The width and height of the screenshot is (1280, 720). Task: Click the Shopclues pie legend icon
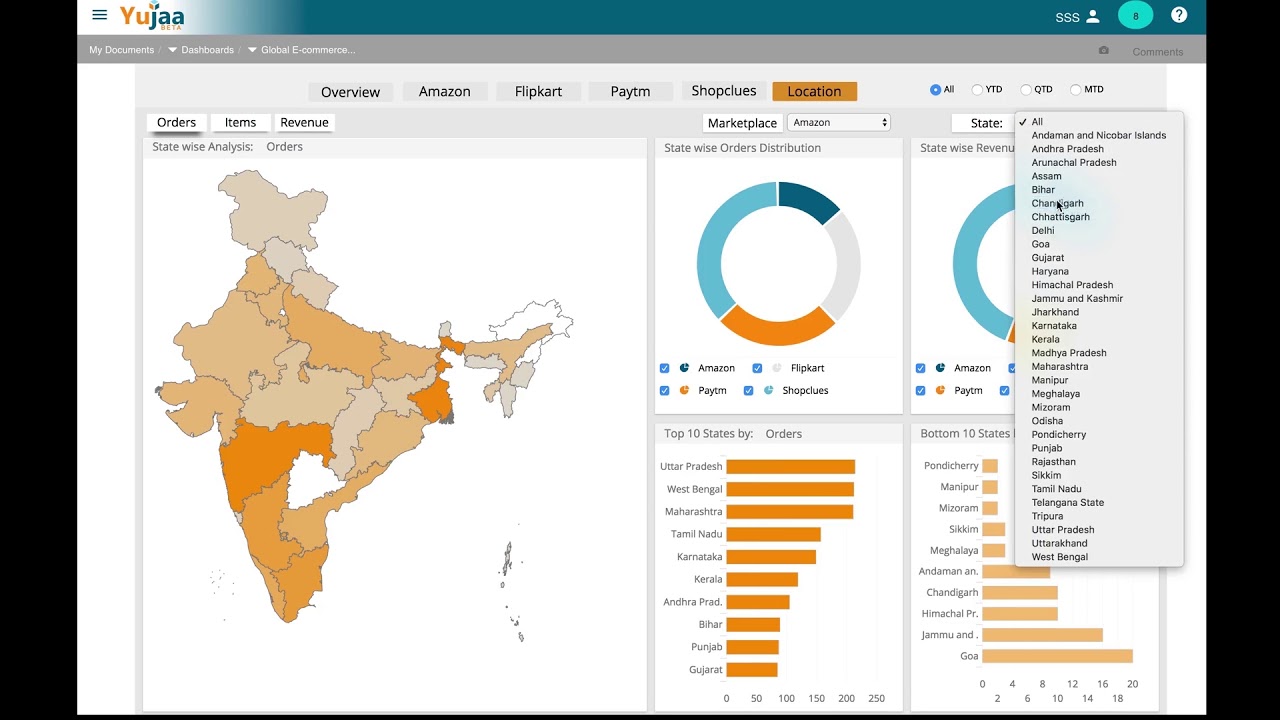769,390
